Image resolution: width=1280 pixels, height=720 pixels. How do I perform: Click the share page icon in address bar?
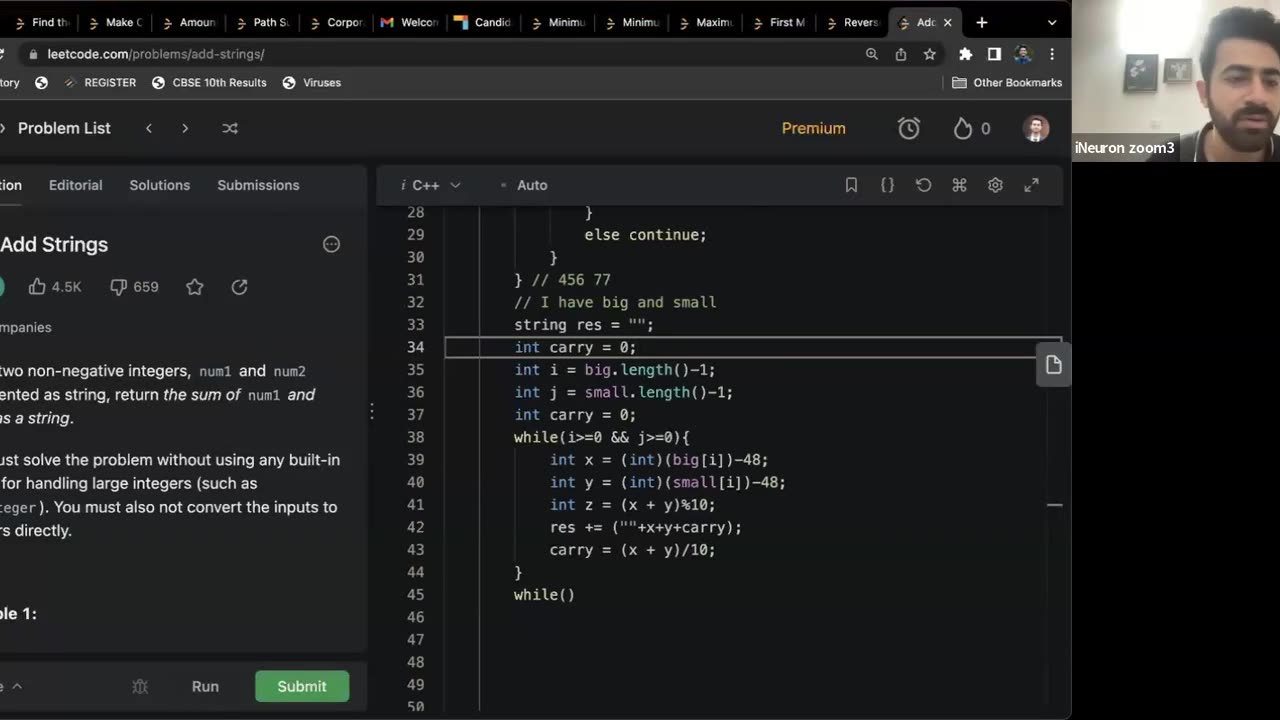click(x=901, y=54)
